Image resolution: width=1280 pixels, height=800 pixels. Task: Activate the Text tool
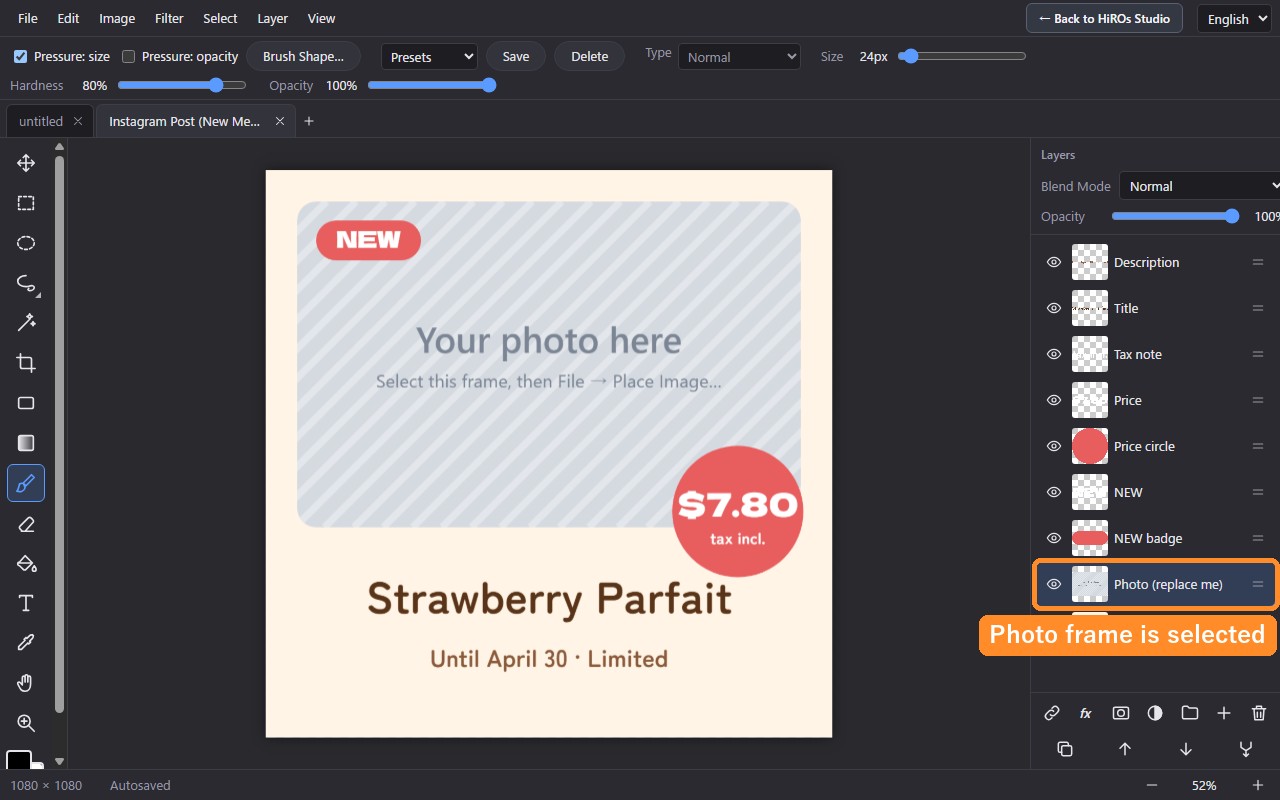pos(26,603)
